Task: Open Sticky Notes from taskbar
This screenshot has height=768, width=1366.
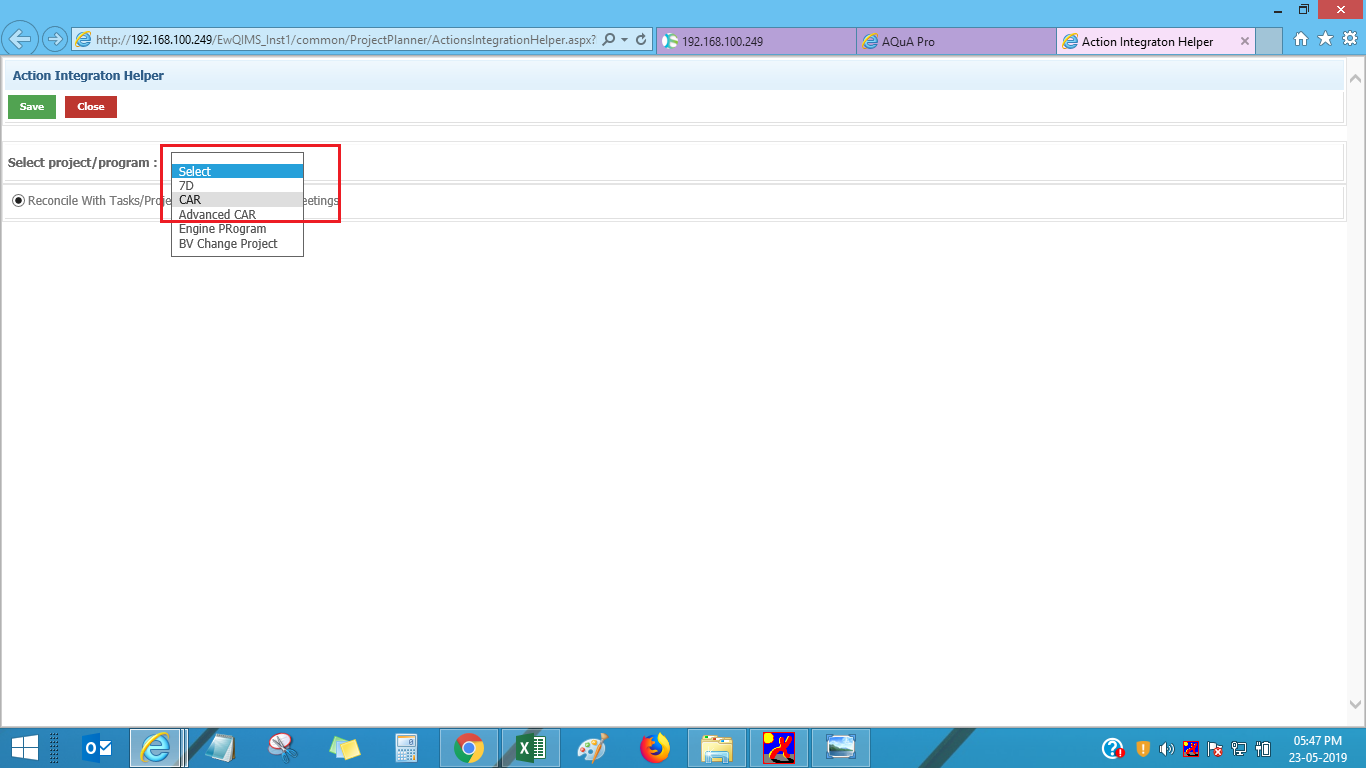Action: (x=344, y=747)
